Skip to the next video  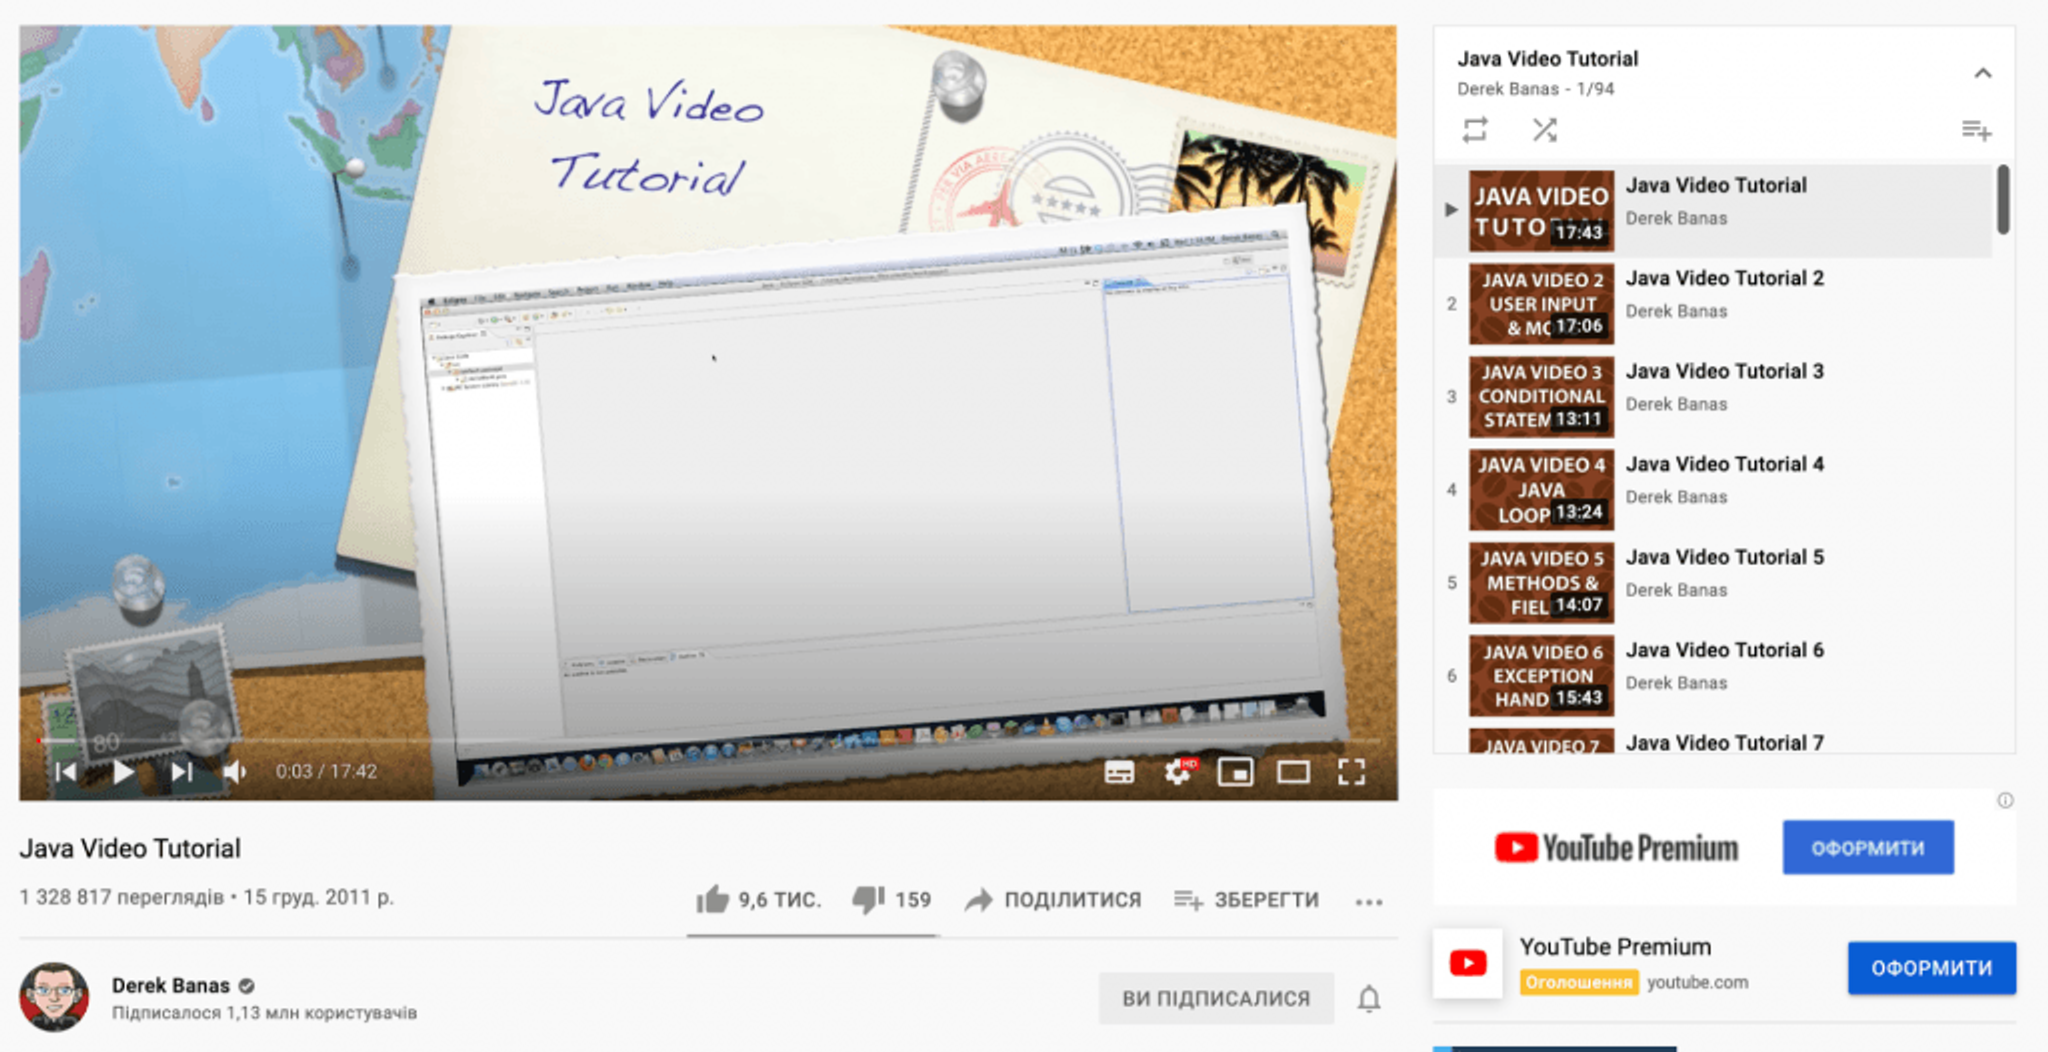pyautogui.click(x=181, y=772)
